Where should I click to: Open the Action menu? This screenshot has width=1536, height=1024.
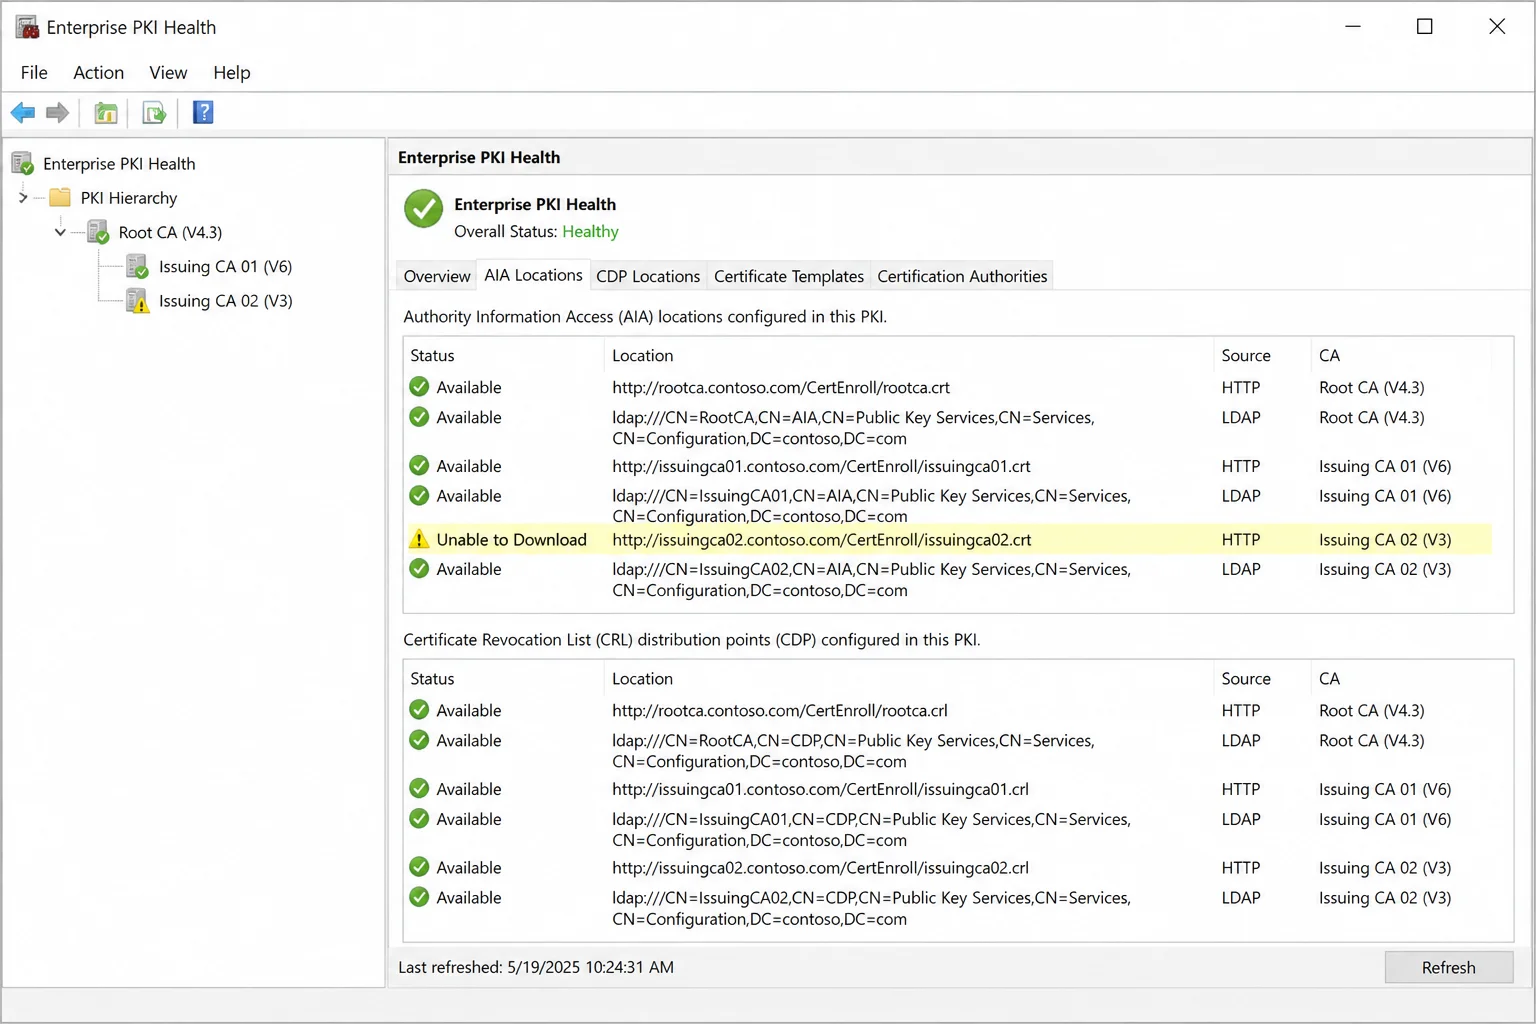coord(98,73)
